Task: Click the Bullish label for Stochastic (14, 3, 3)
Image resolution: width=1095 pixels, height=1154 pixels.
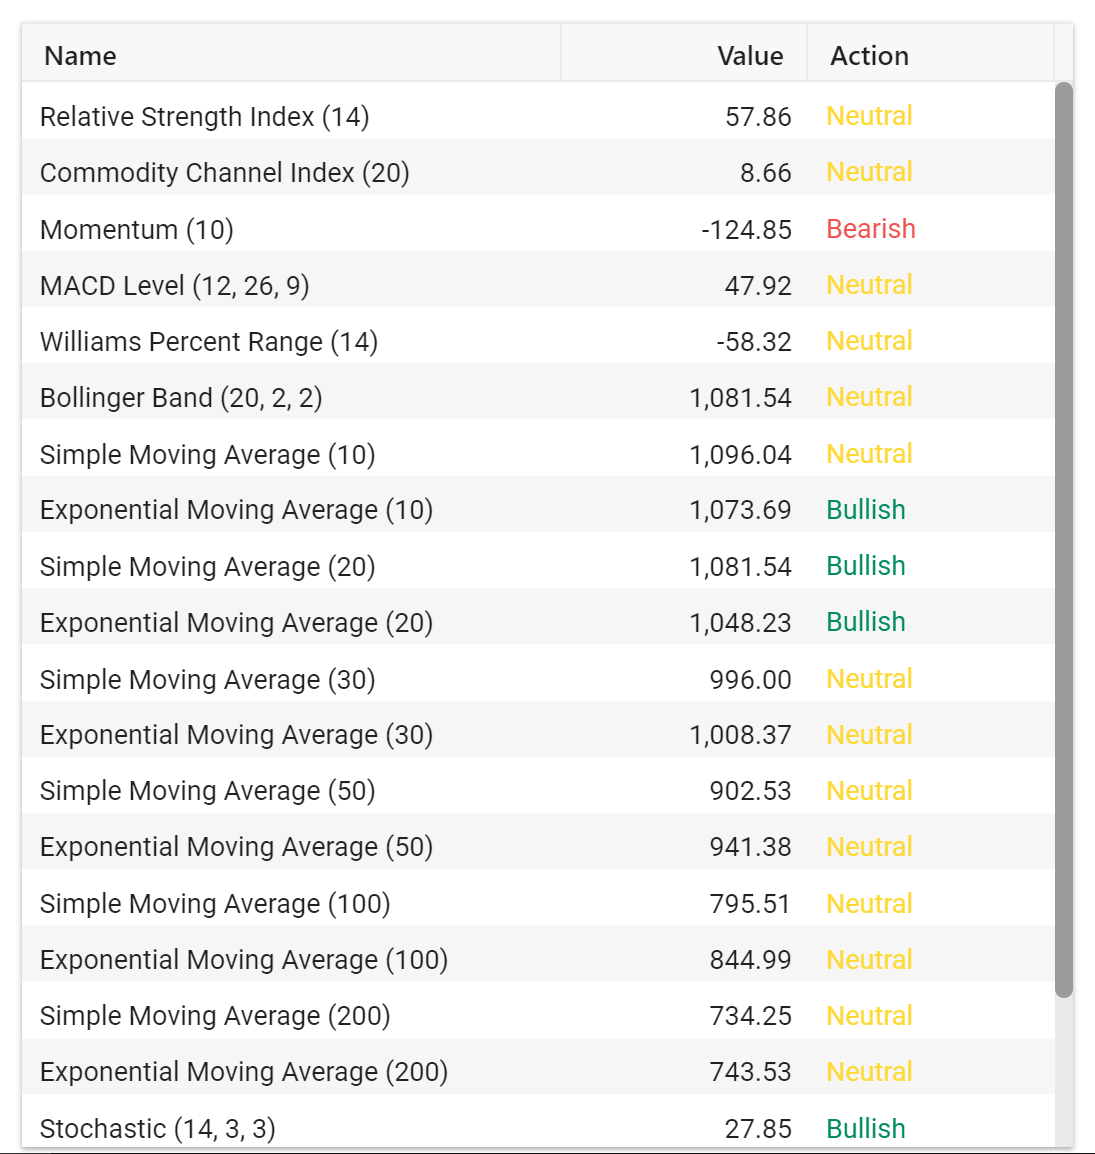Action: click(x=865, y=1128)
